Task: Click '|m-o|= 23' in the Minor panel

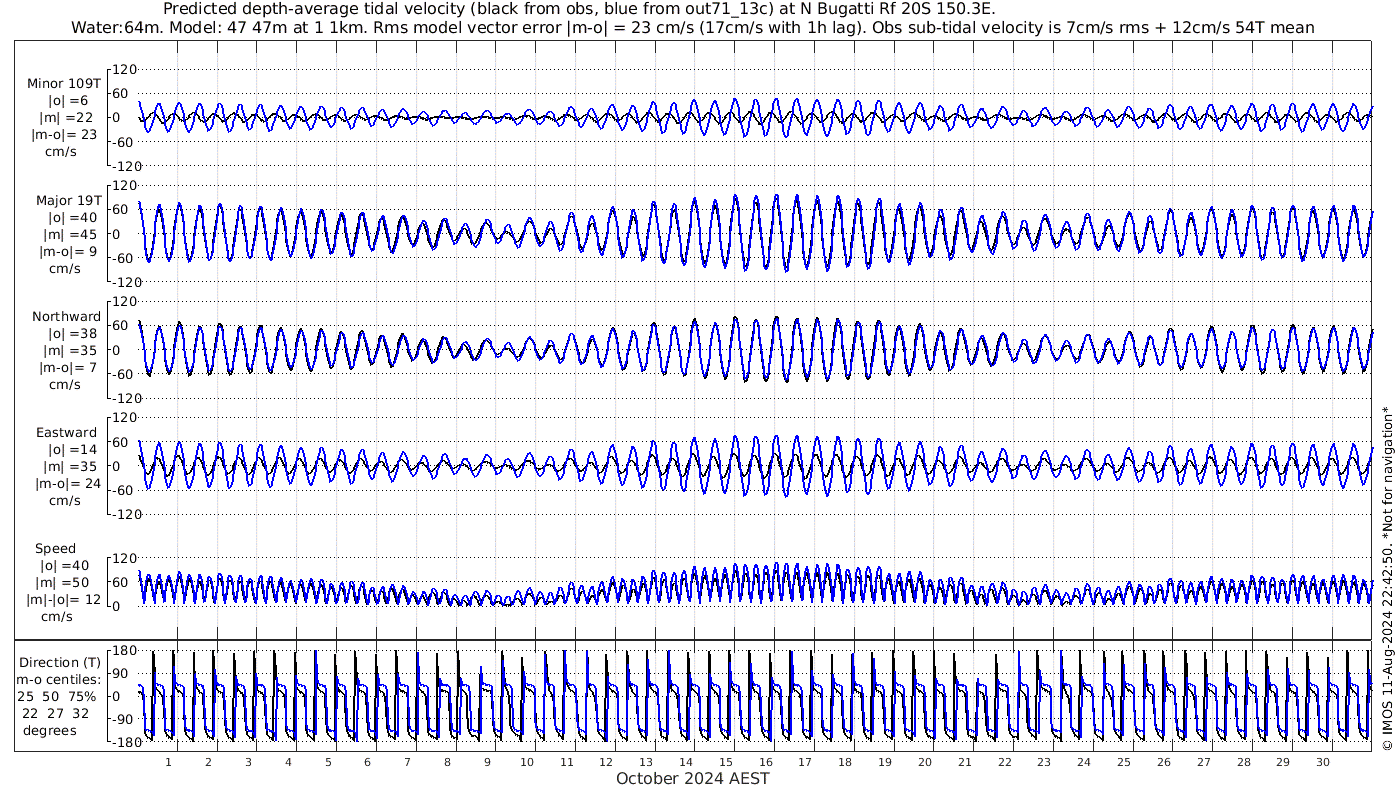Action: point(64,135)
